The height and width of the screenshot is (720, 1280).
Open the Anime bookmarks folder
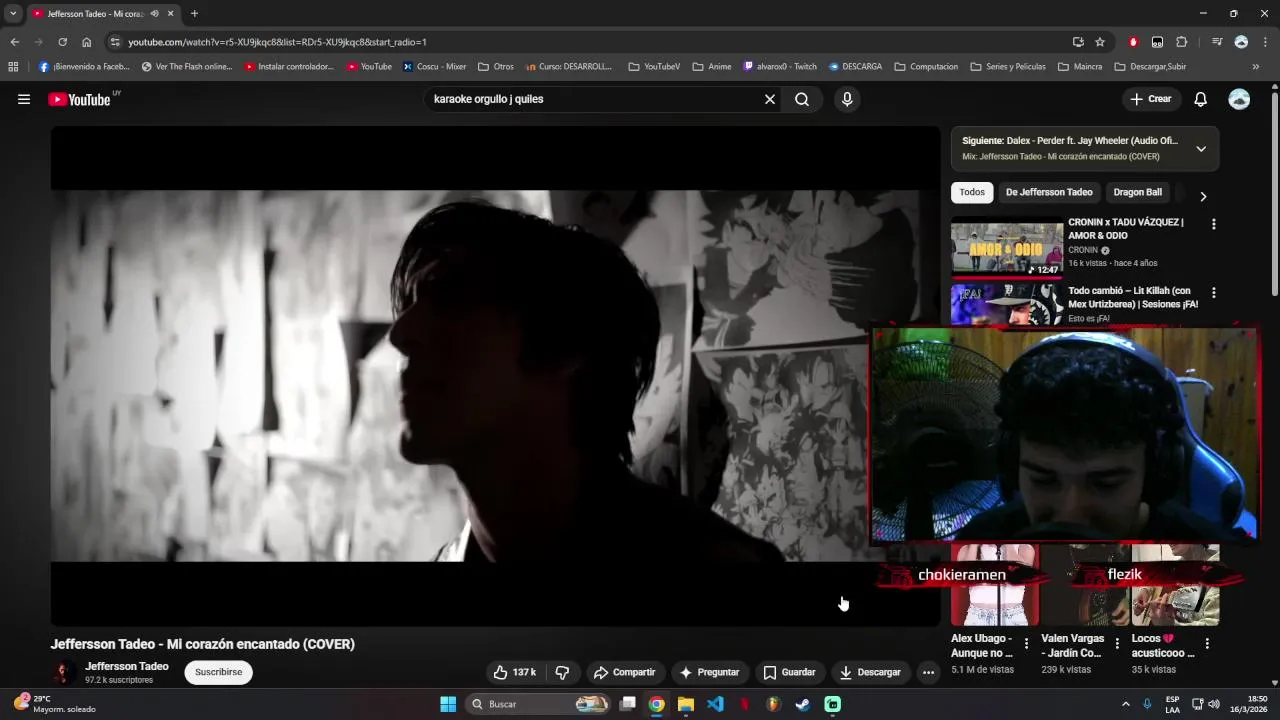712,67
